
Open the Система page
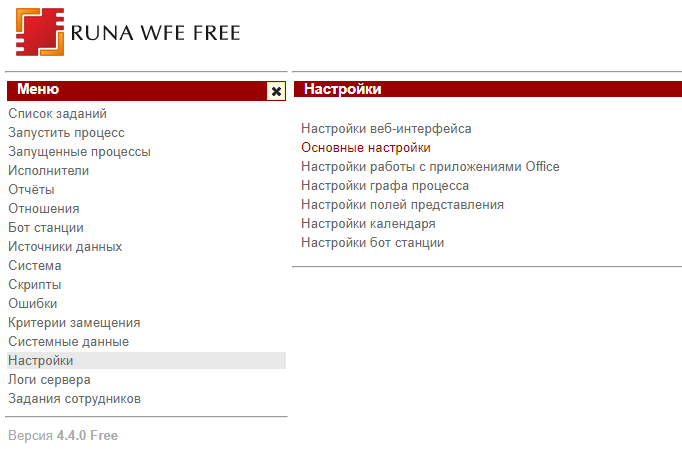[x=35, y=266]
